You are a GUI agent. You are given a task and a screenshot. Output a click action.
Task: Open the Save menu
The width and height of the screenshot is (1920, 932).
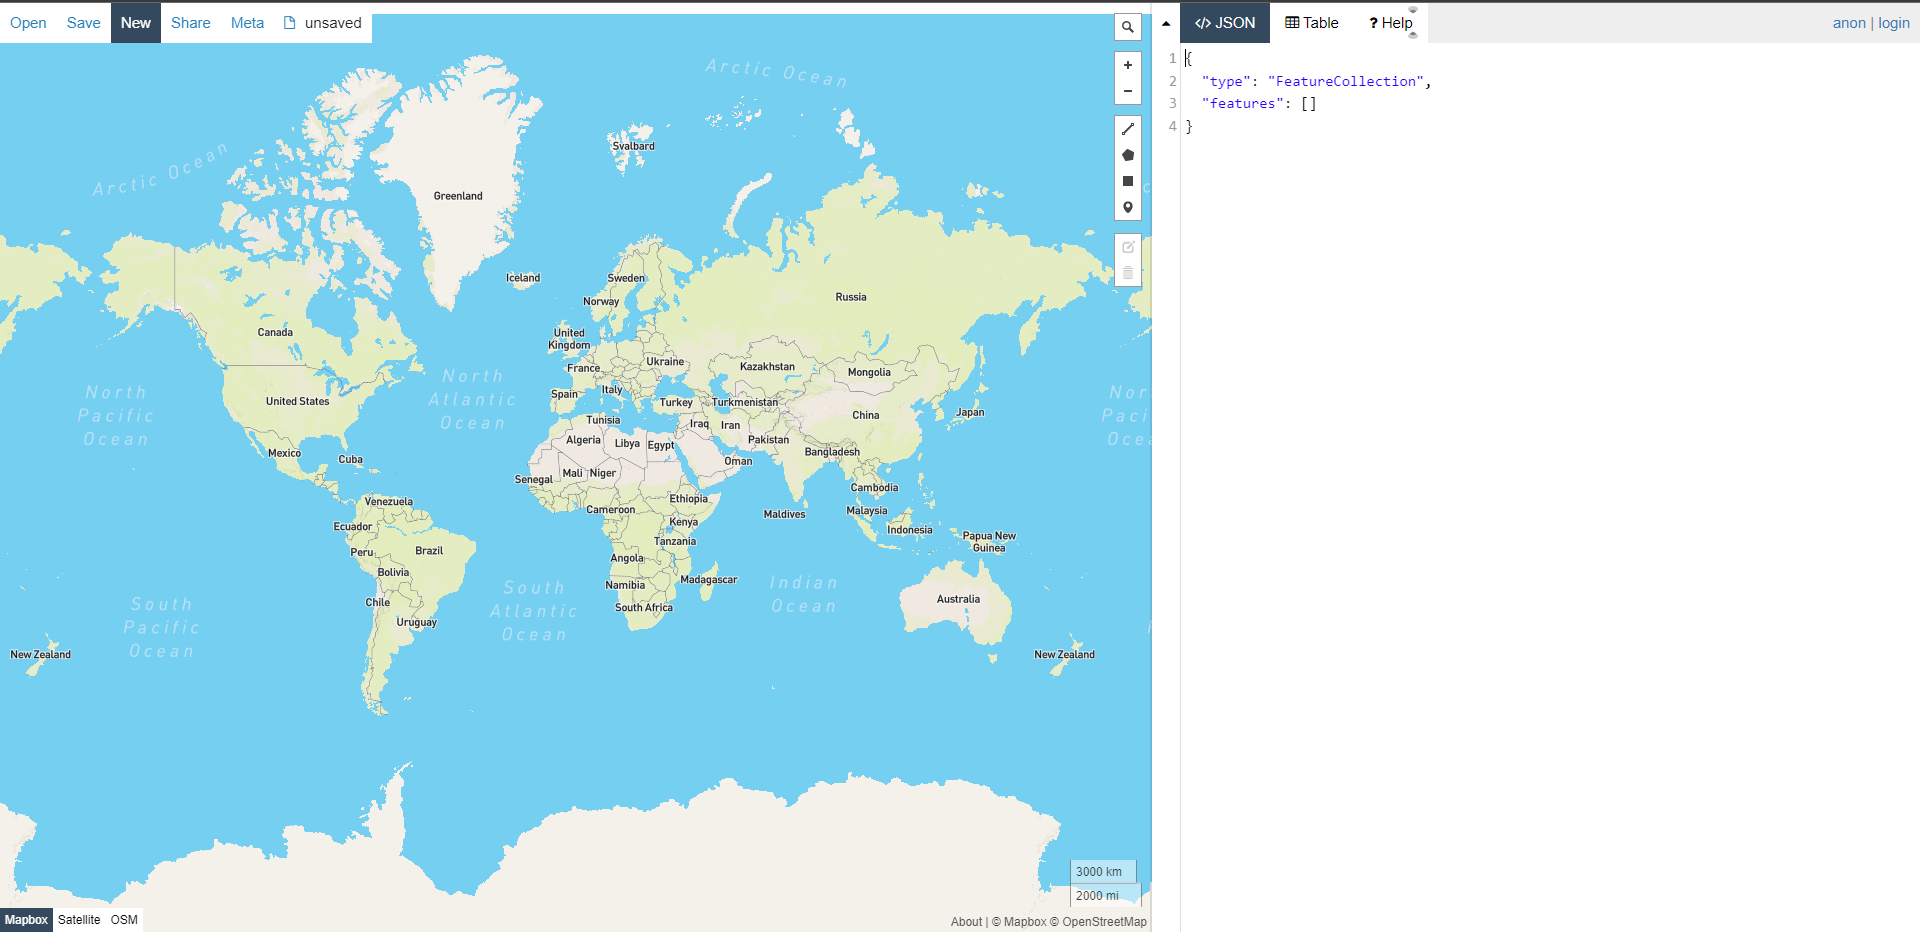[x=84, y=23]
